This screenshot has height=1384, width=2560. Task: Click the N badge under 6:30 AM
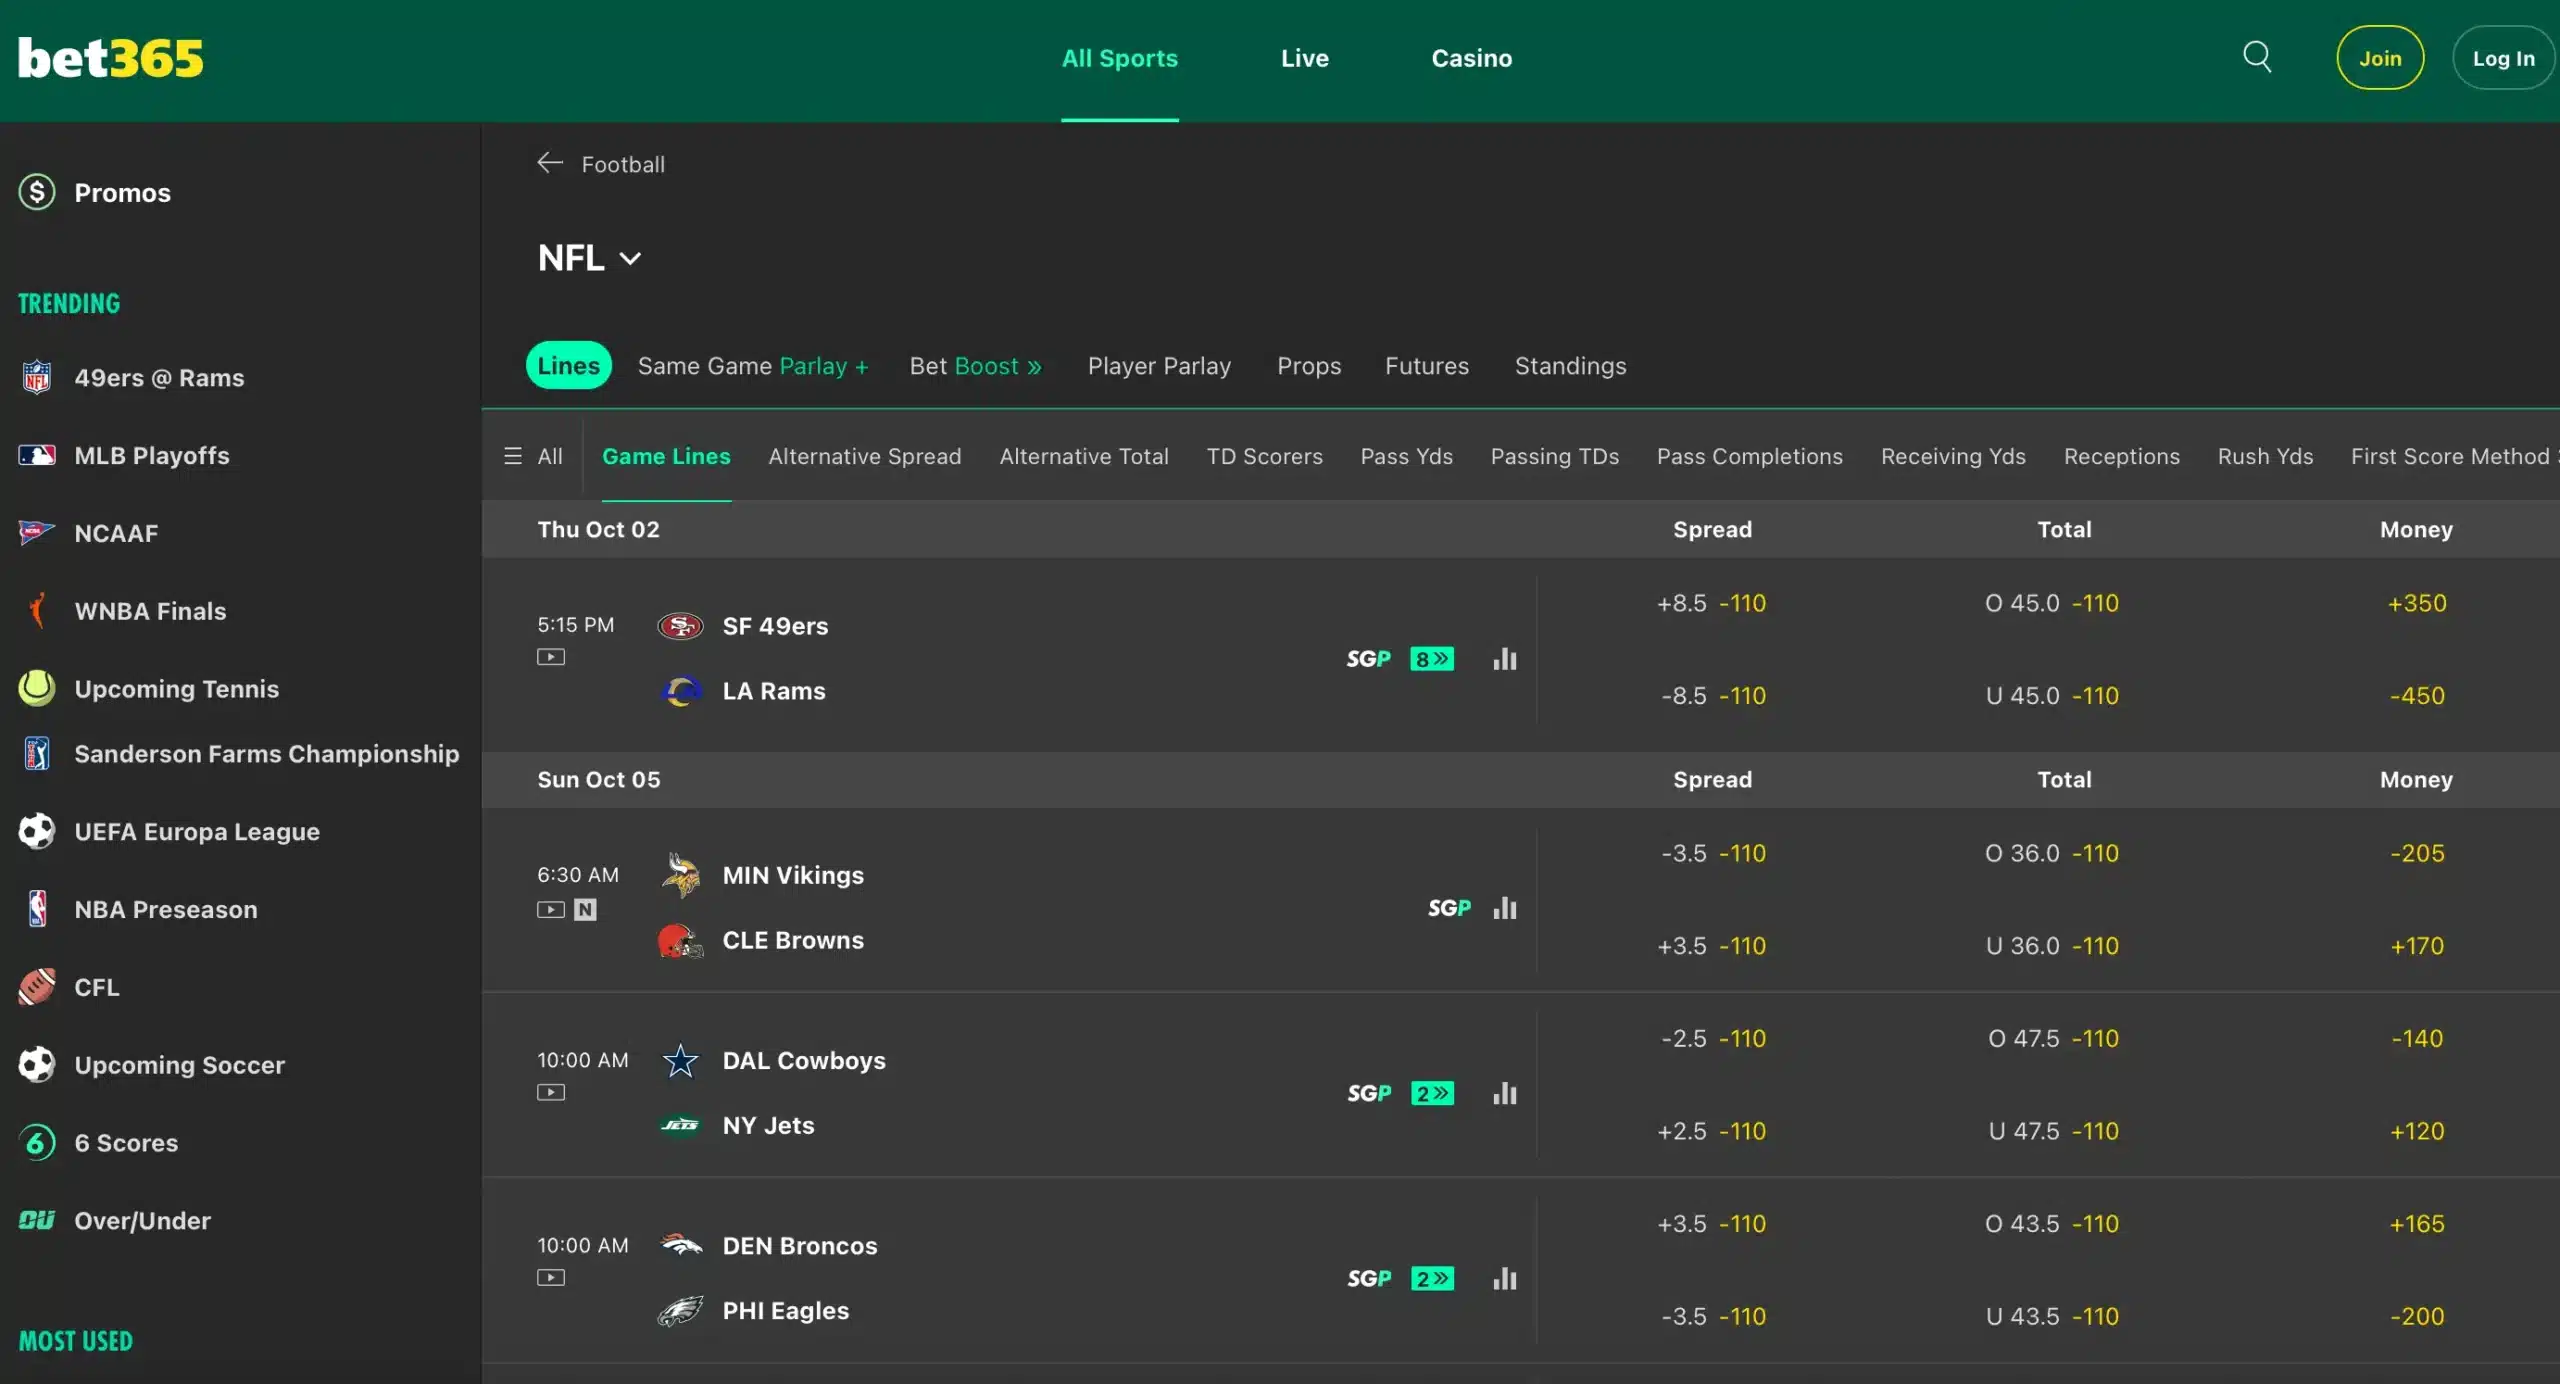click(x=586, y=910)
